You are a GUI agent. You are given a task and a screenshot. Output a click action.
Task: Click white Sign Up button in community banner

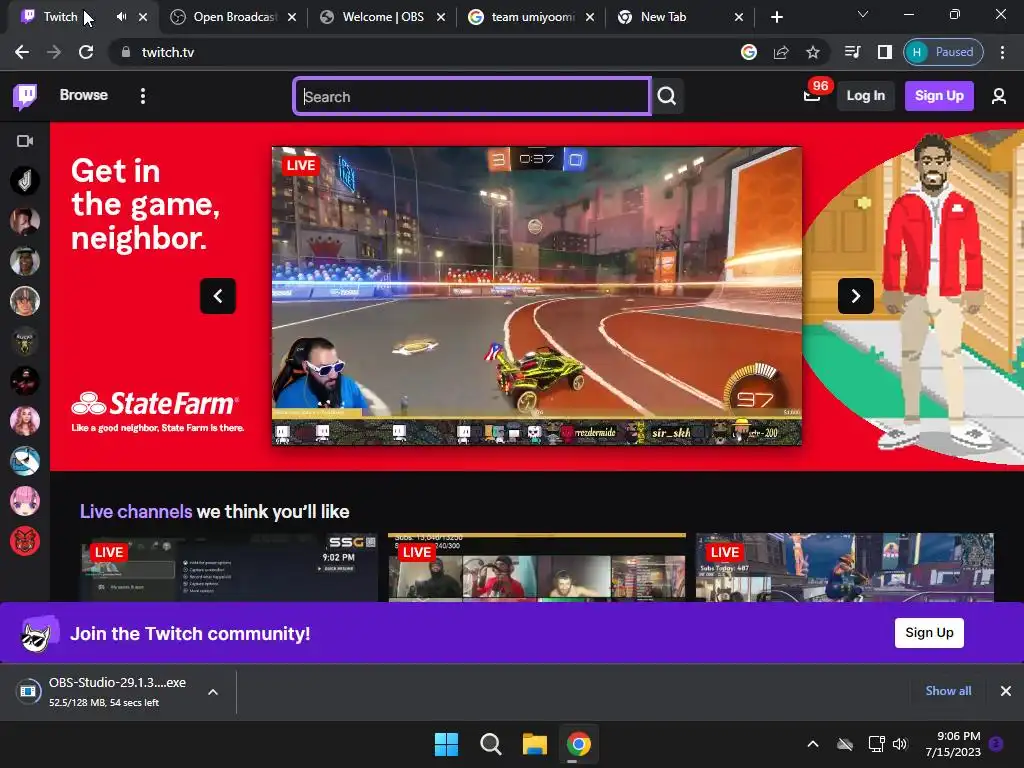coord(929,633)
